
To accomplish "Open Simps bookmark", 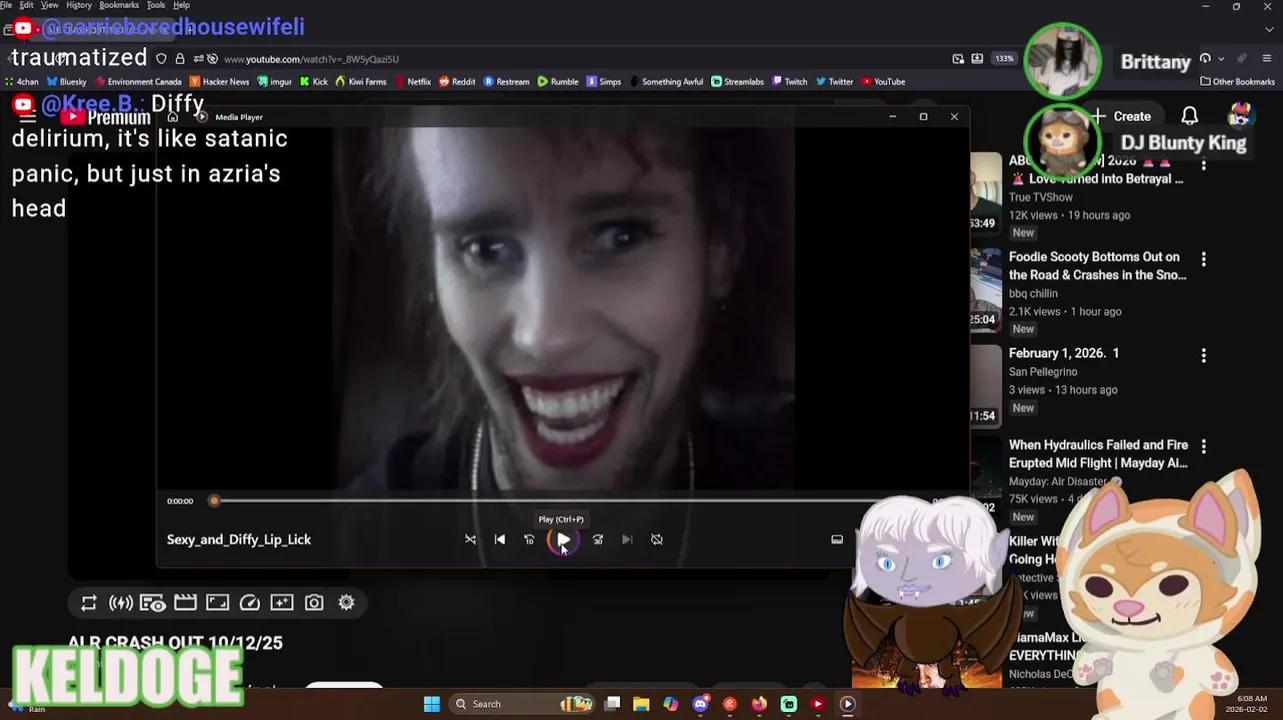I will pos(604,82).
